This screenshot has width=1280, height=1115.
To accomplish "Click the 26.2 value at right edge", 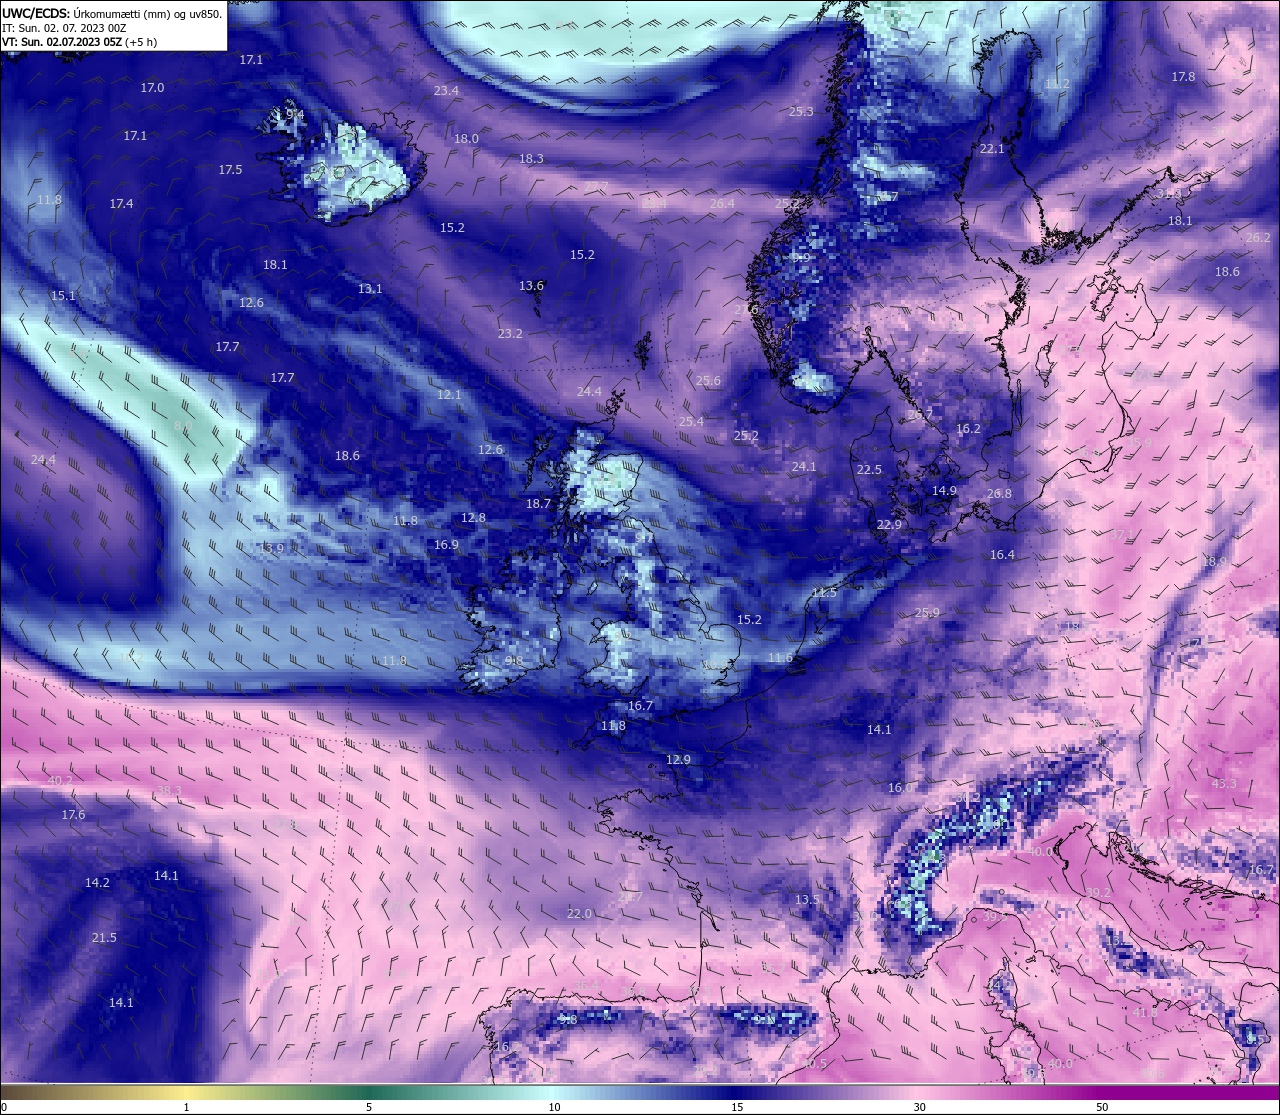I will tap(1257, 238).
